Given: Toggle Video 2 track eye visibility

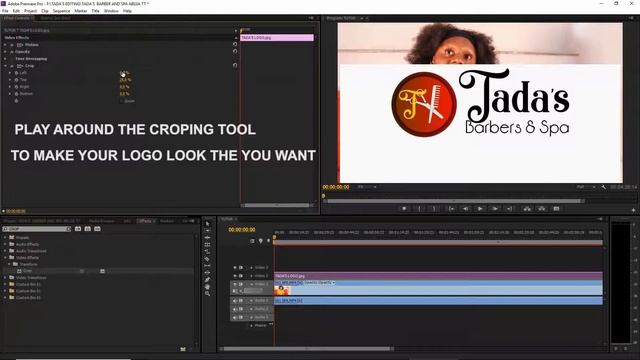Looking at the screenshot, I should tap(235, 276).
